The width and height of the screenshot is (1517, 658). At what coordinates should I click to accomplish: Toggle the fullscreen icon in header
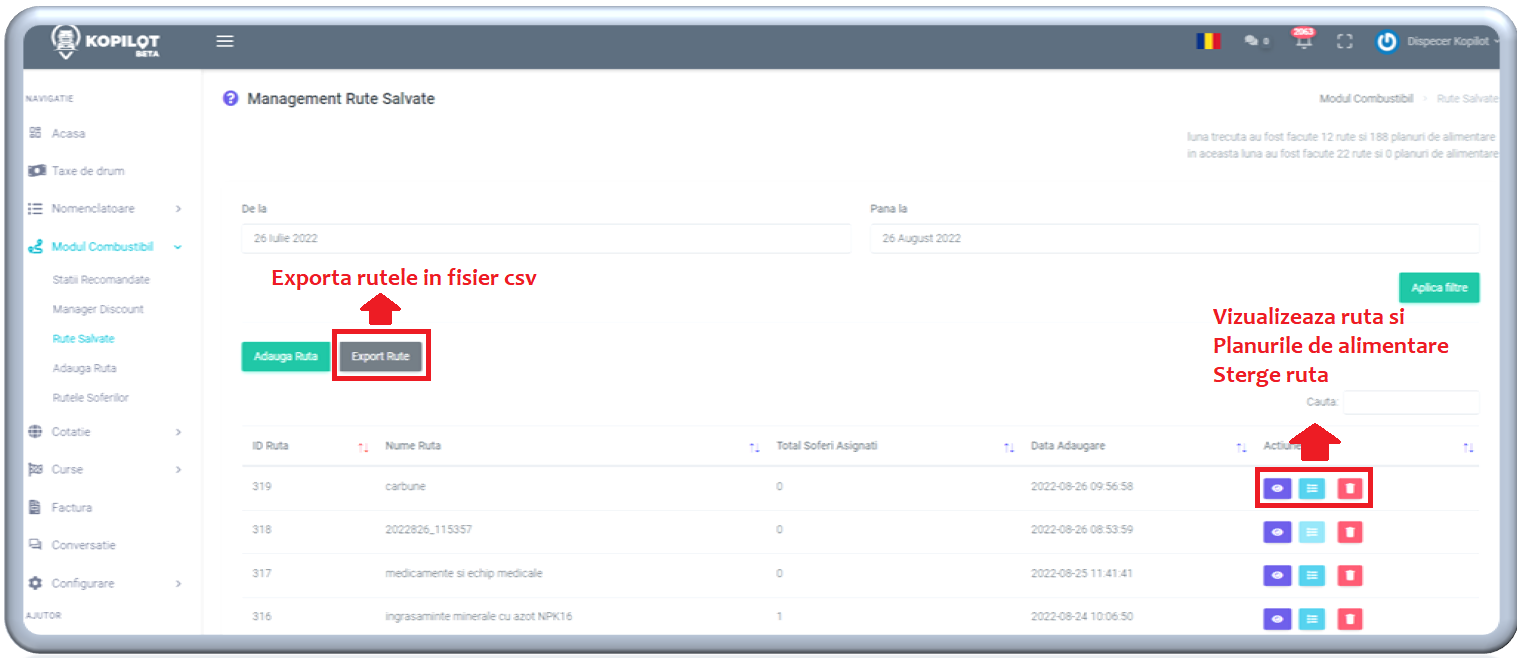(x=1344, y=42)
